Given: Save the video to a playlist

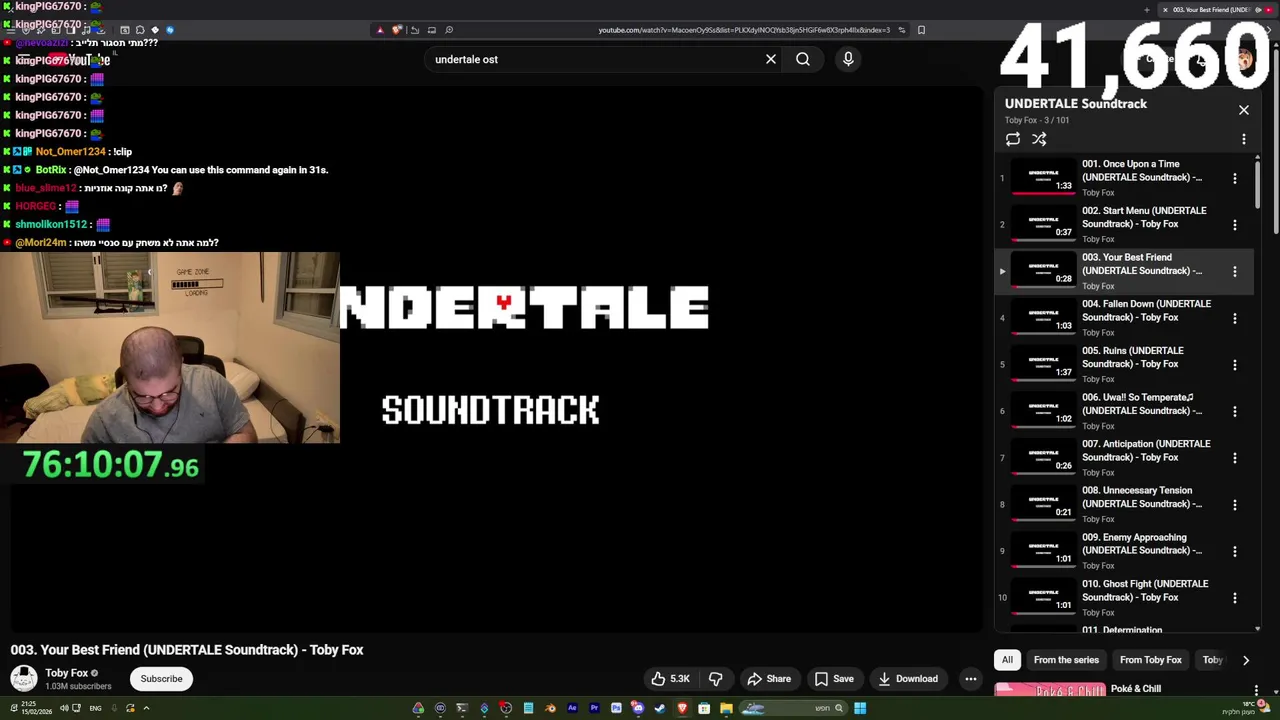Looking at the screenshot, I should [x=834, y=679].
